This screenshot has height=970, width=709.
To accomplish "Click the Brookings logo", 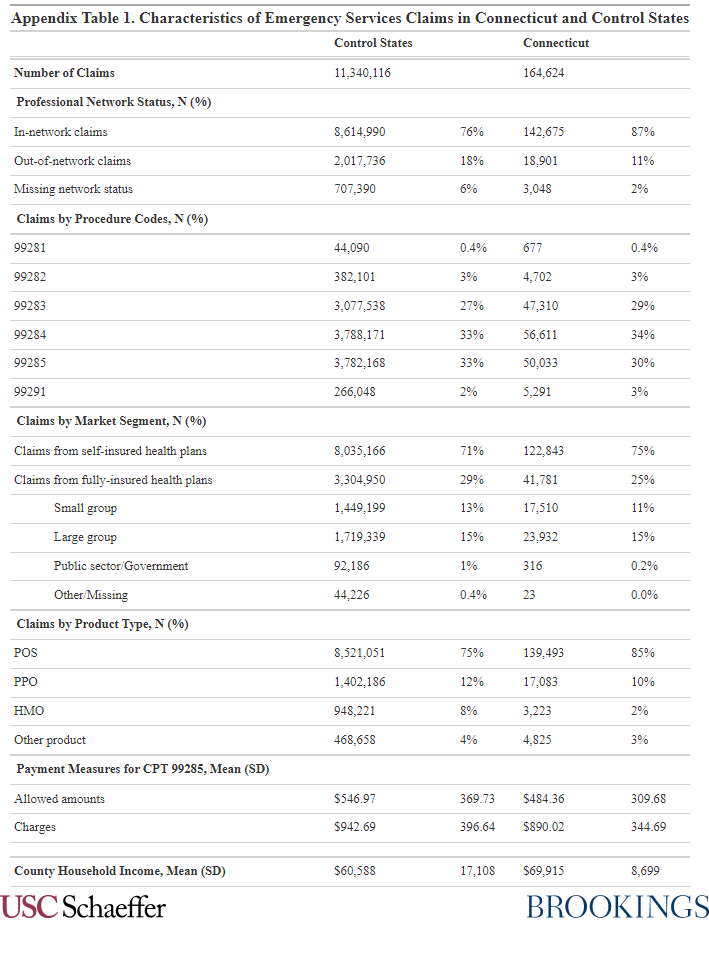I will (617, 907).
